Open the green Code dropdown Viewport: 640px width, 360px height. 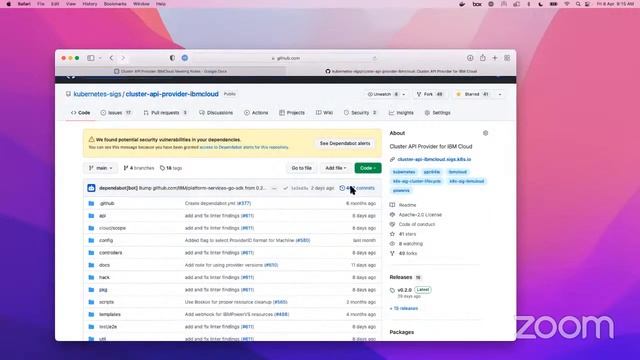[x=368, y=168]
